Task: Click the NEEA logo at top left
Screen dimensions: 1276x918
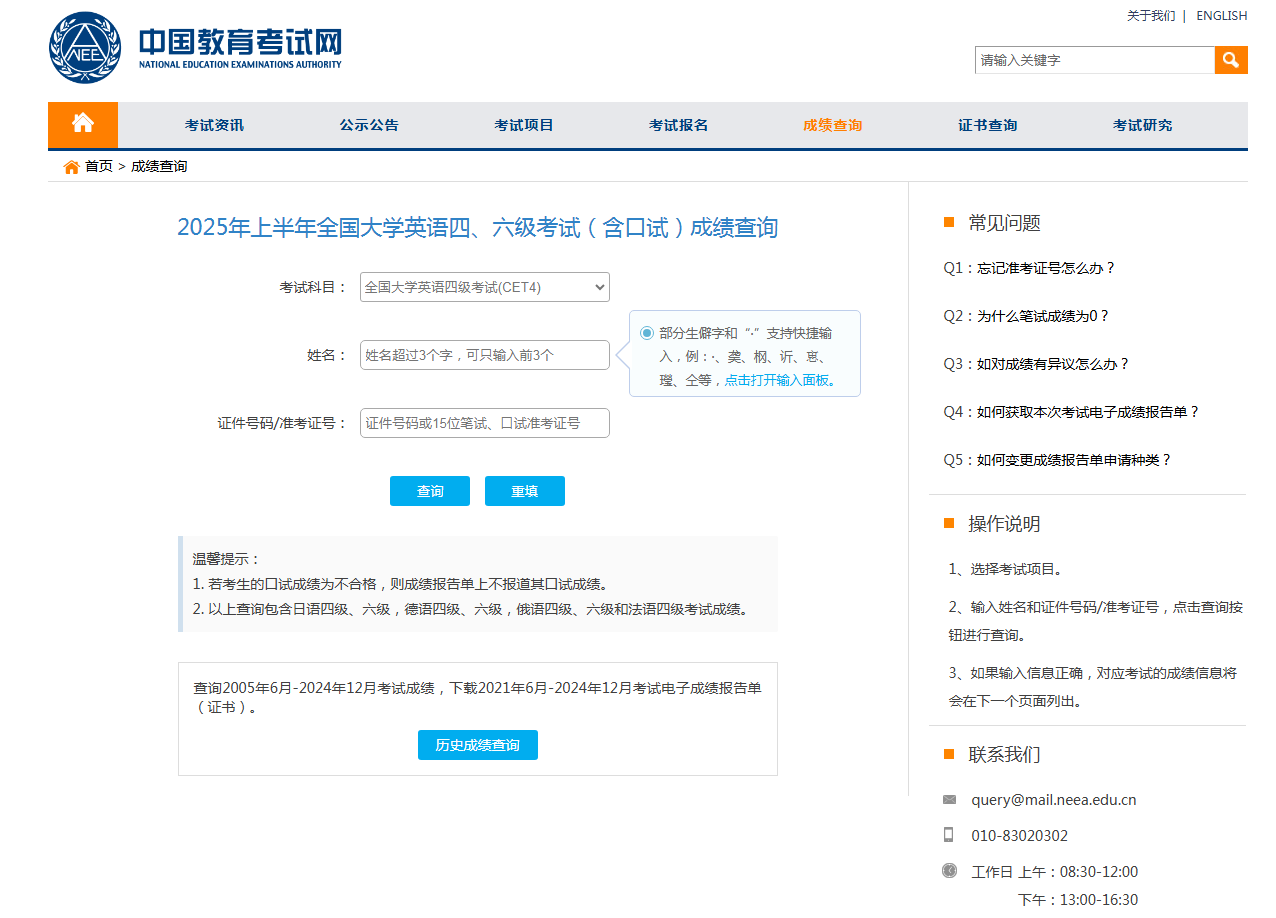Action: point(85,48)
